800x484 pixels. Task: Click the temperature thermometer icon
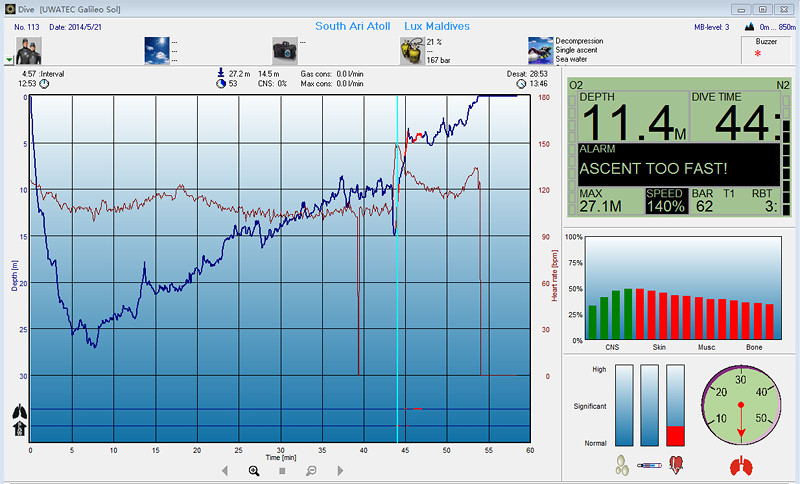click(649, 465)
